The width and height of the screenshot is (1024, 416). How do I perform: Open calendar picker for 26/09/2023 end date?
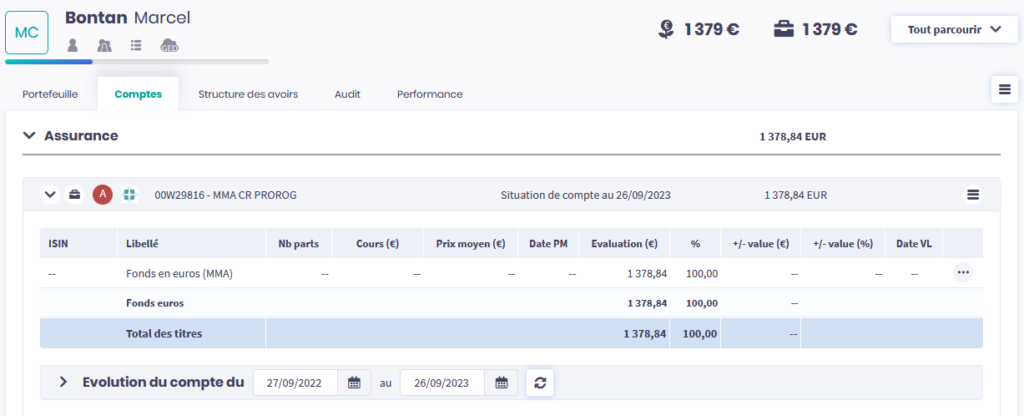501,382
